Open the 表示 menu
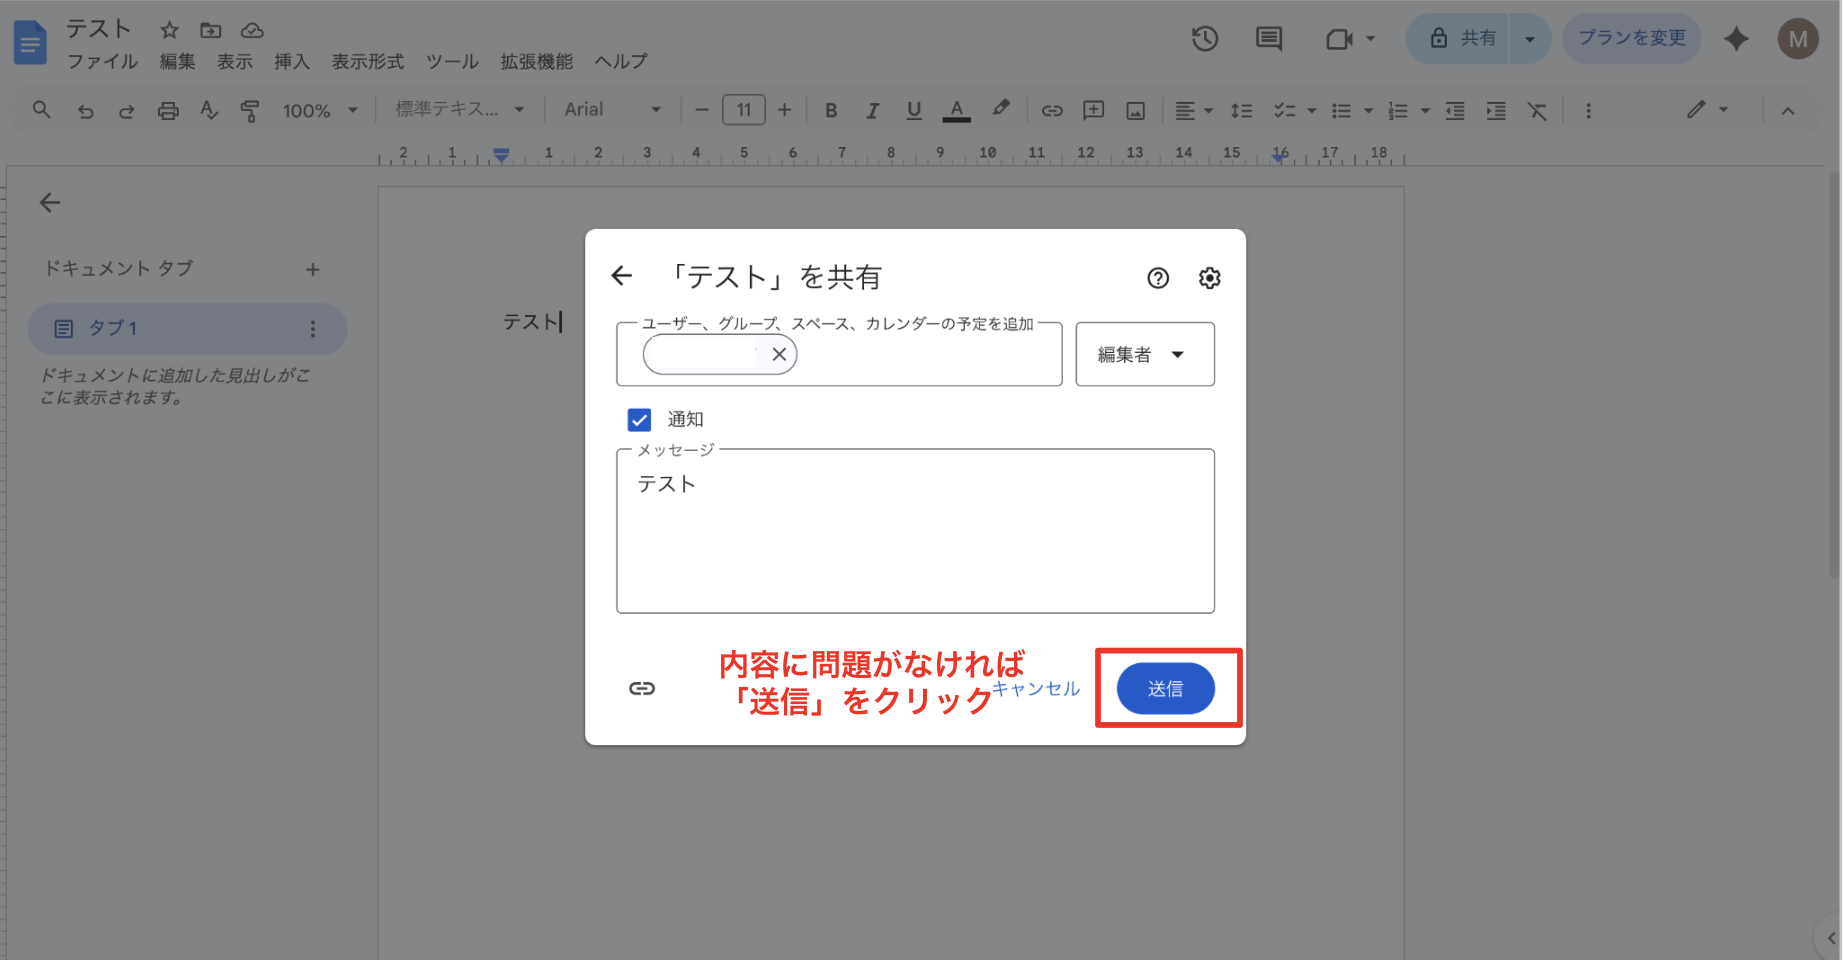This screenshot has width=1844, height=960. 235,62
